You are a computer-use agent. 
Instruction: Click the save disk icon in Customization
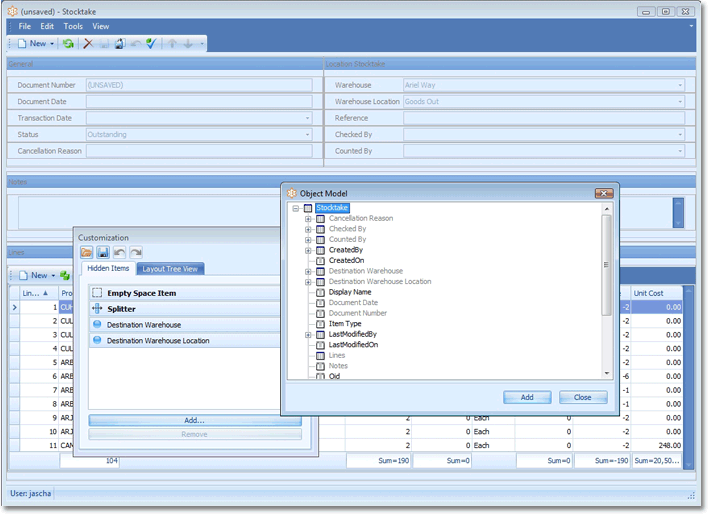point(103,253)
